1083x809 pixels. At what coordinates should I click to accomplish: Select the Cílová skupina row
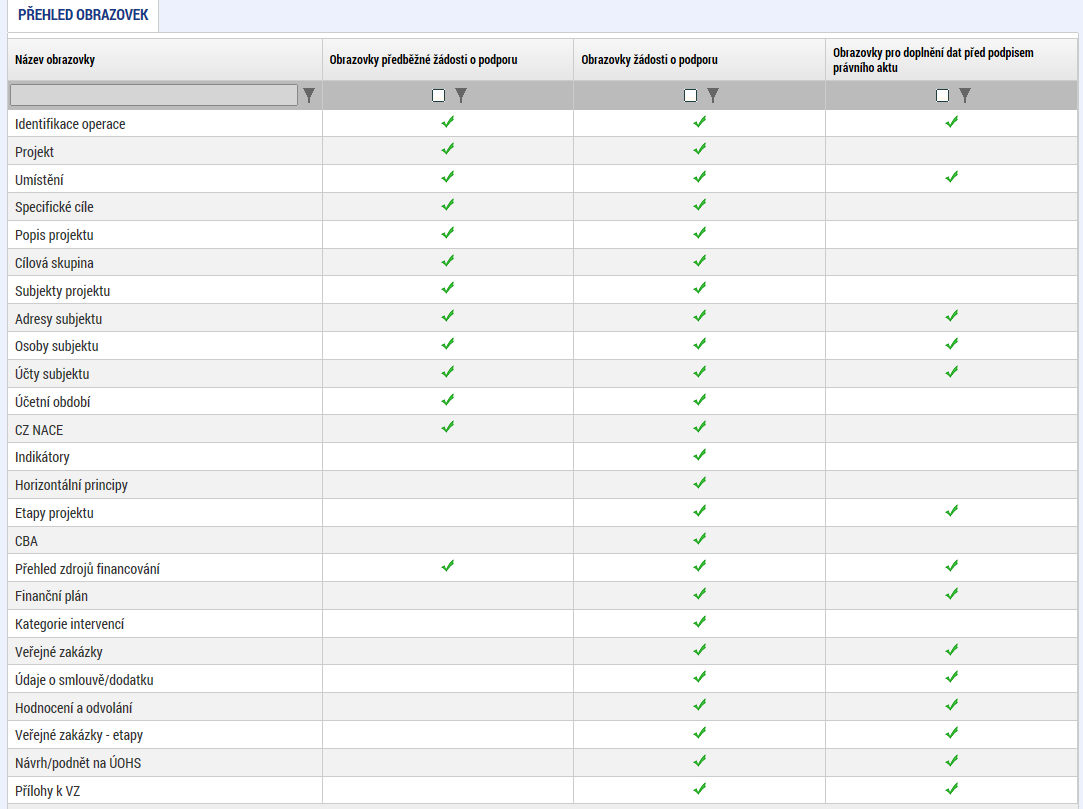point(543,262)
